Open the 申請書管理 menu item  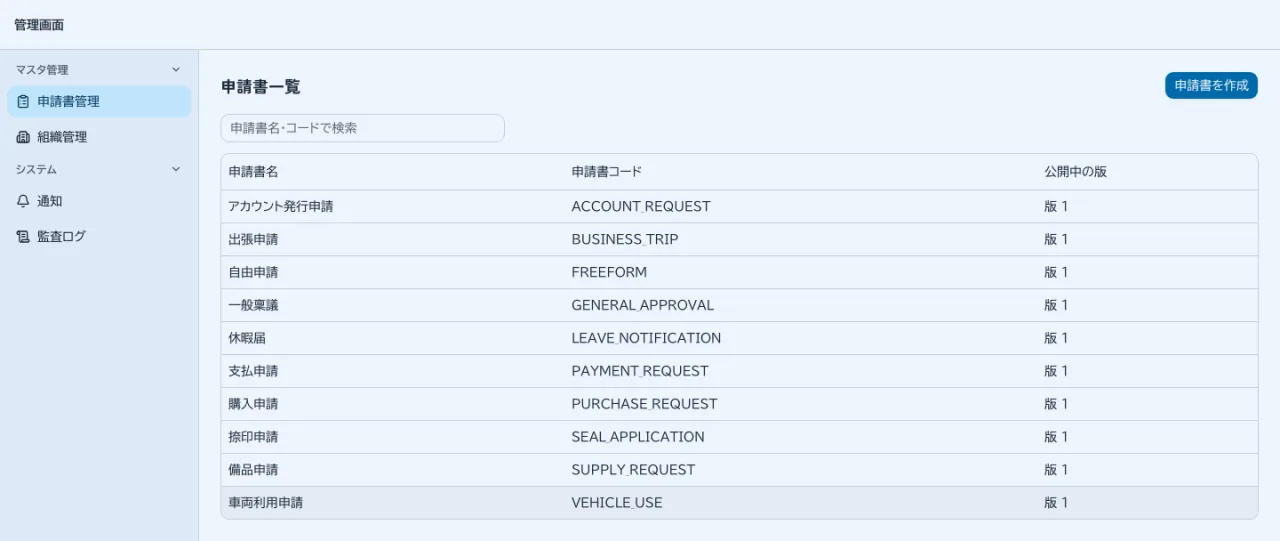[99, 101]
